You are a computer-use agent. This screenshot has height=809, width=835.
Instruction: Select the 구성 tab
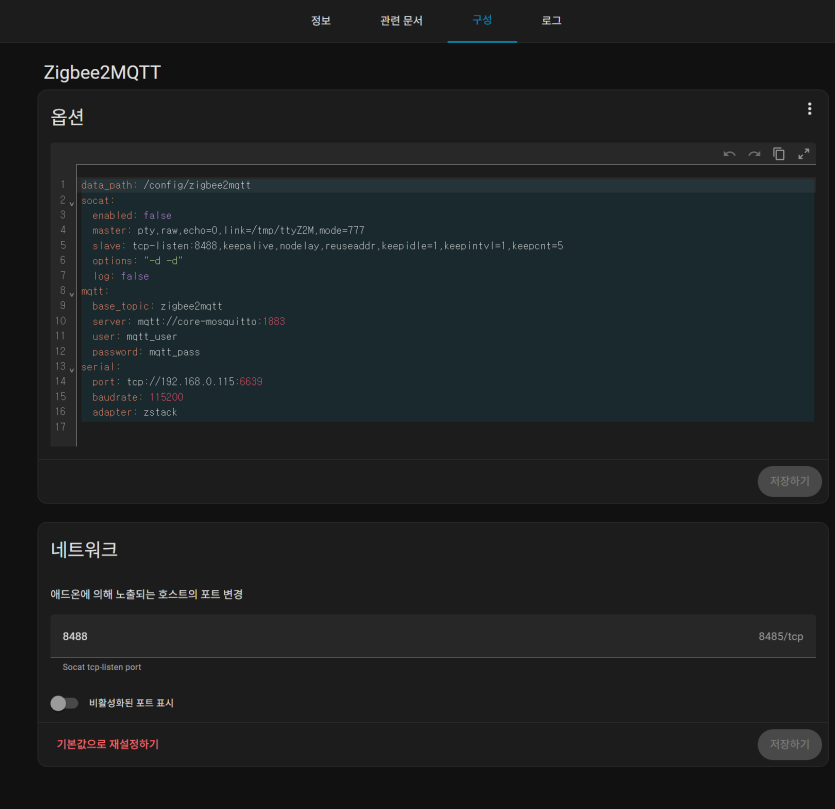point(482,21)
